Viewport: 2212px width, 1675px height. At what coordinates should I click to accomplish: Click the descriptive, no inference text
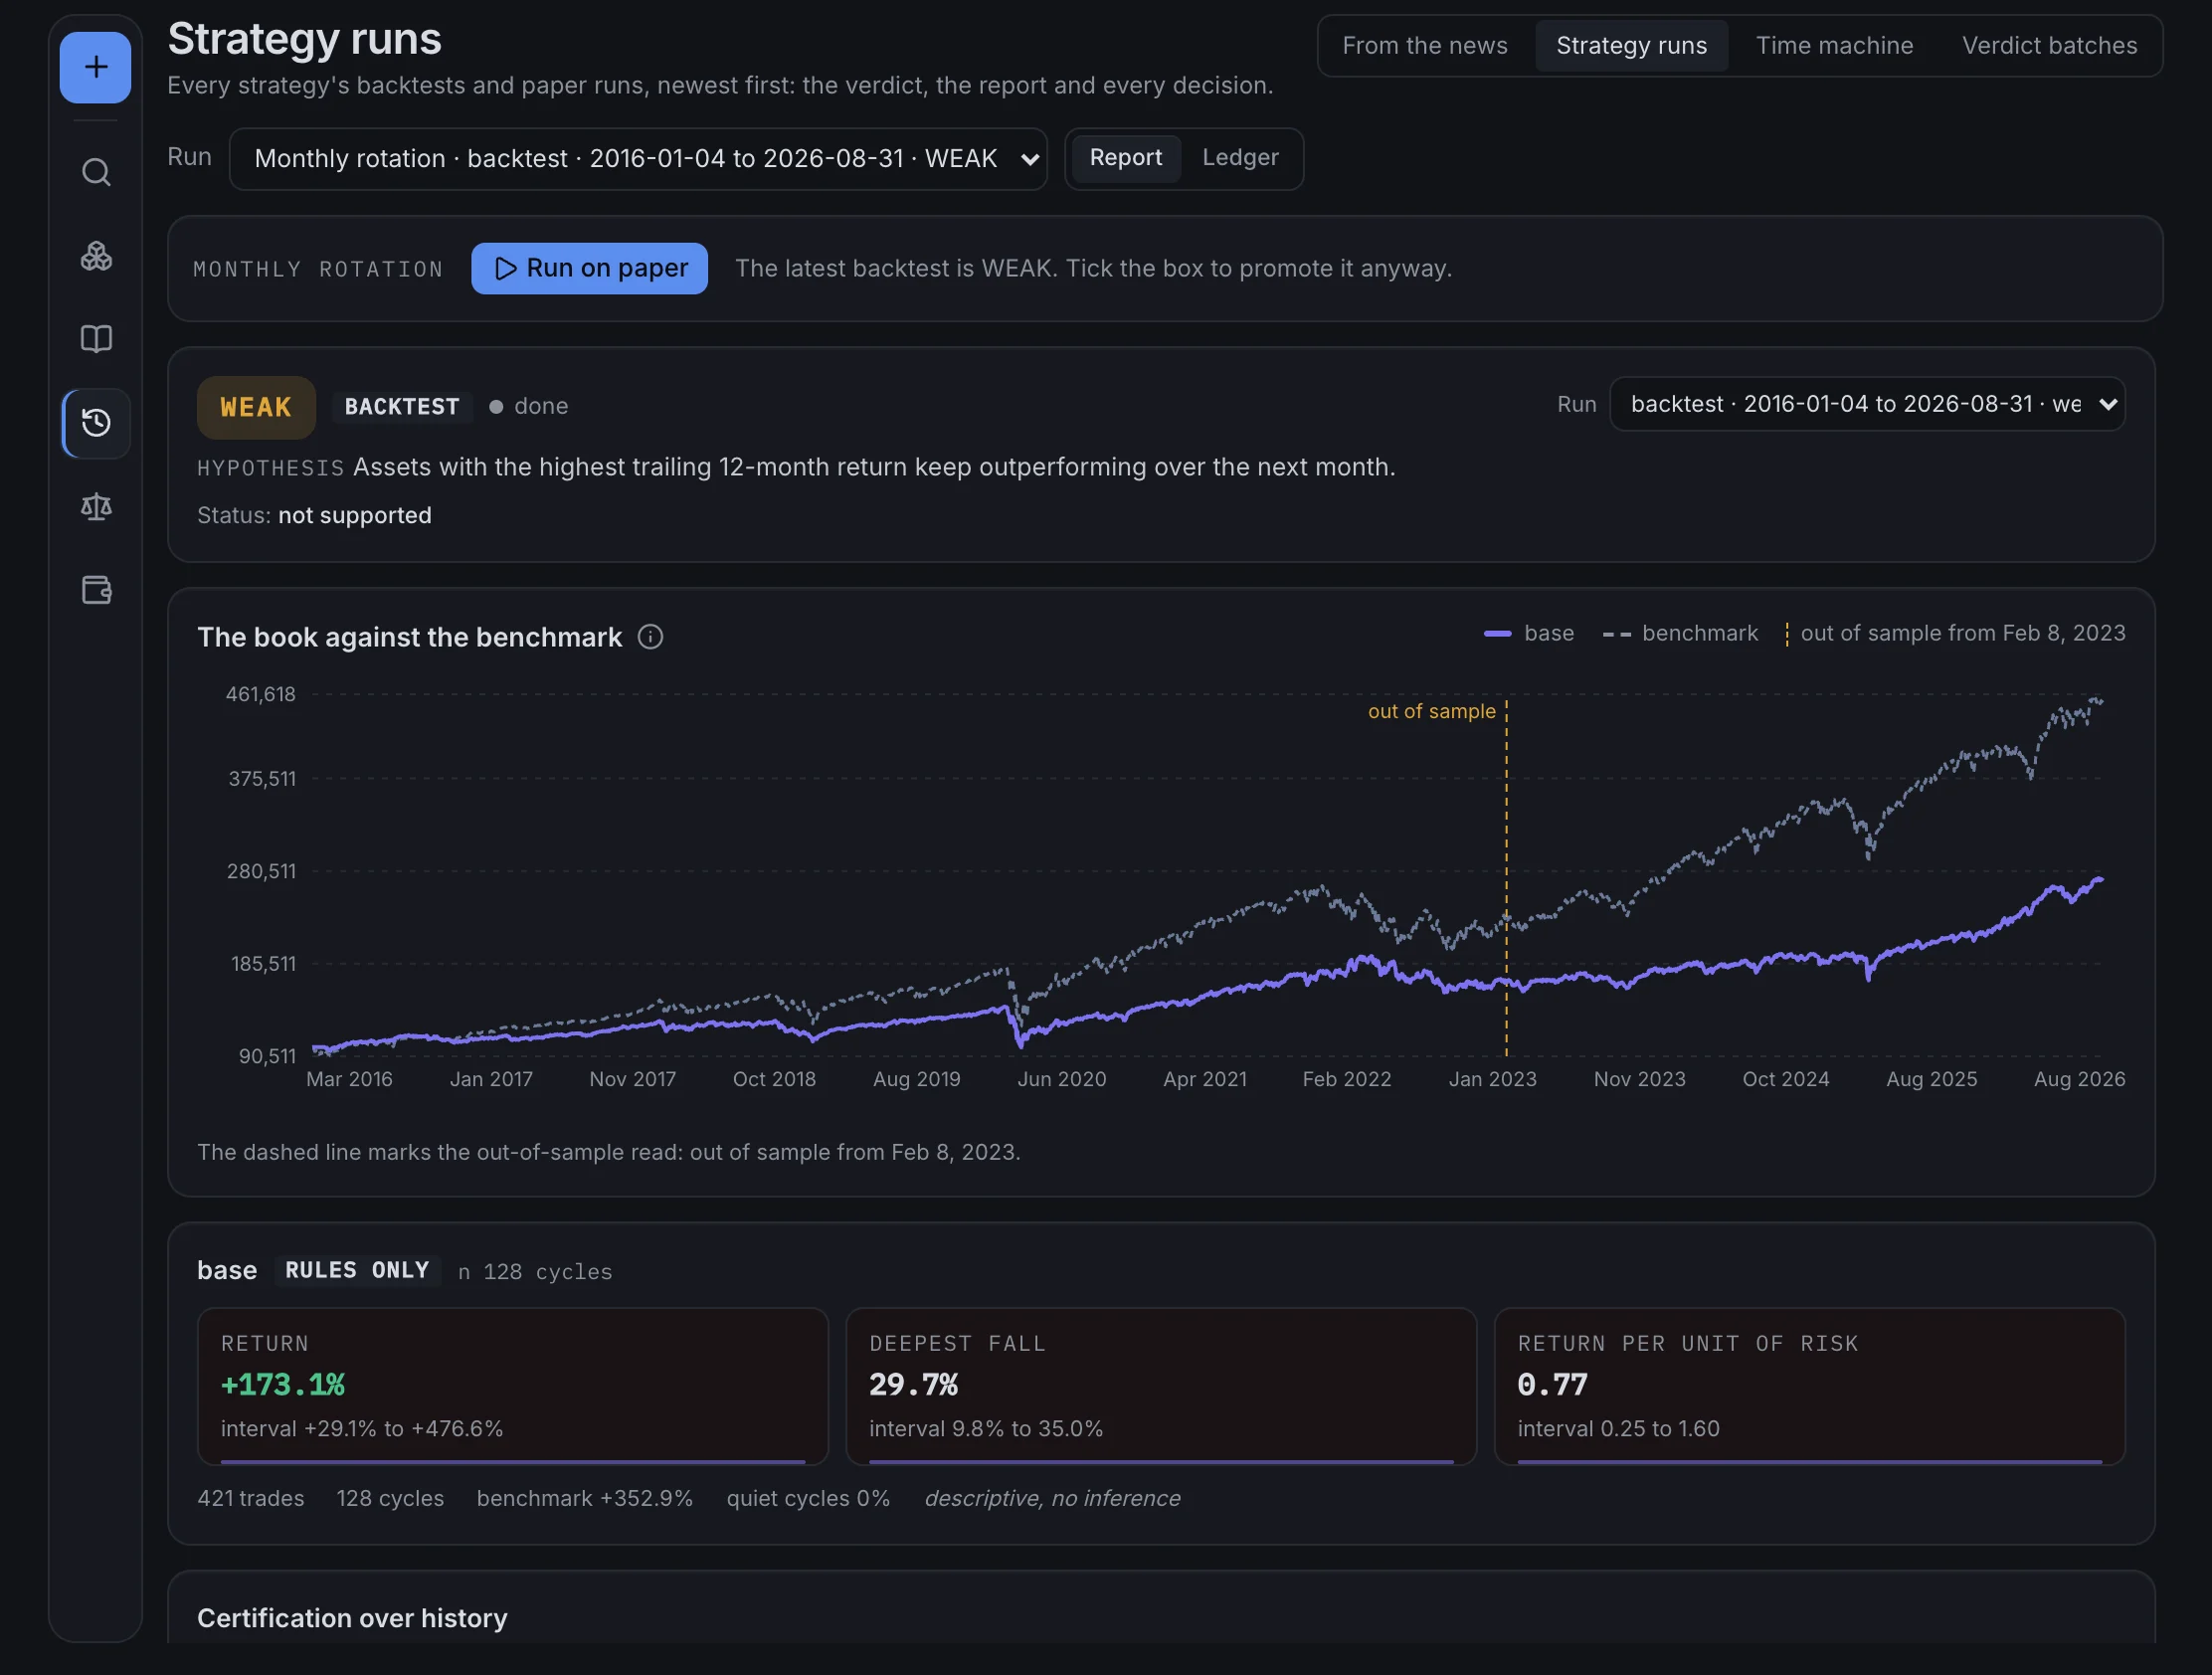(x=1052, y=1498)
